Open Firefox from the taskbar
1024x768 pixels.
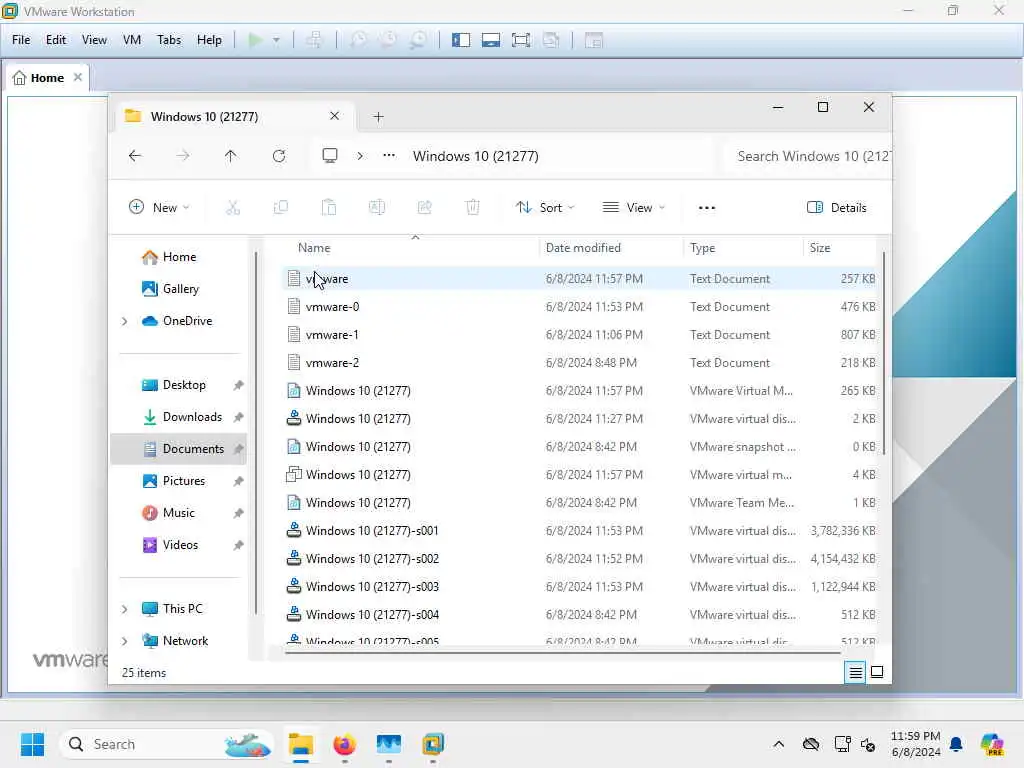tap(345, 744)
